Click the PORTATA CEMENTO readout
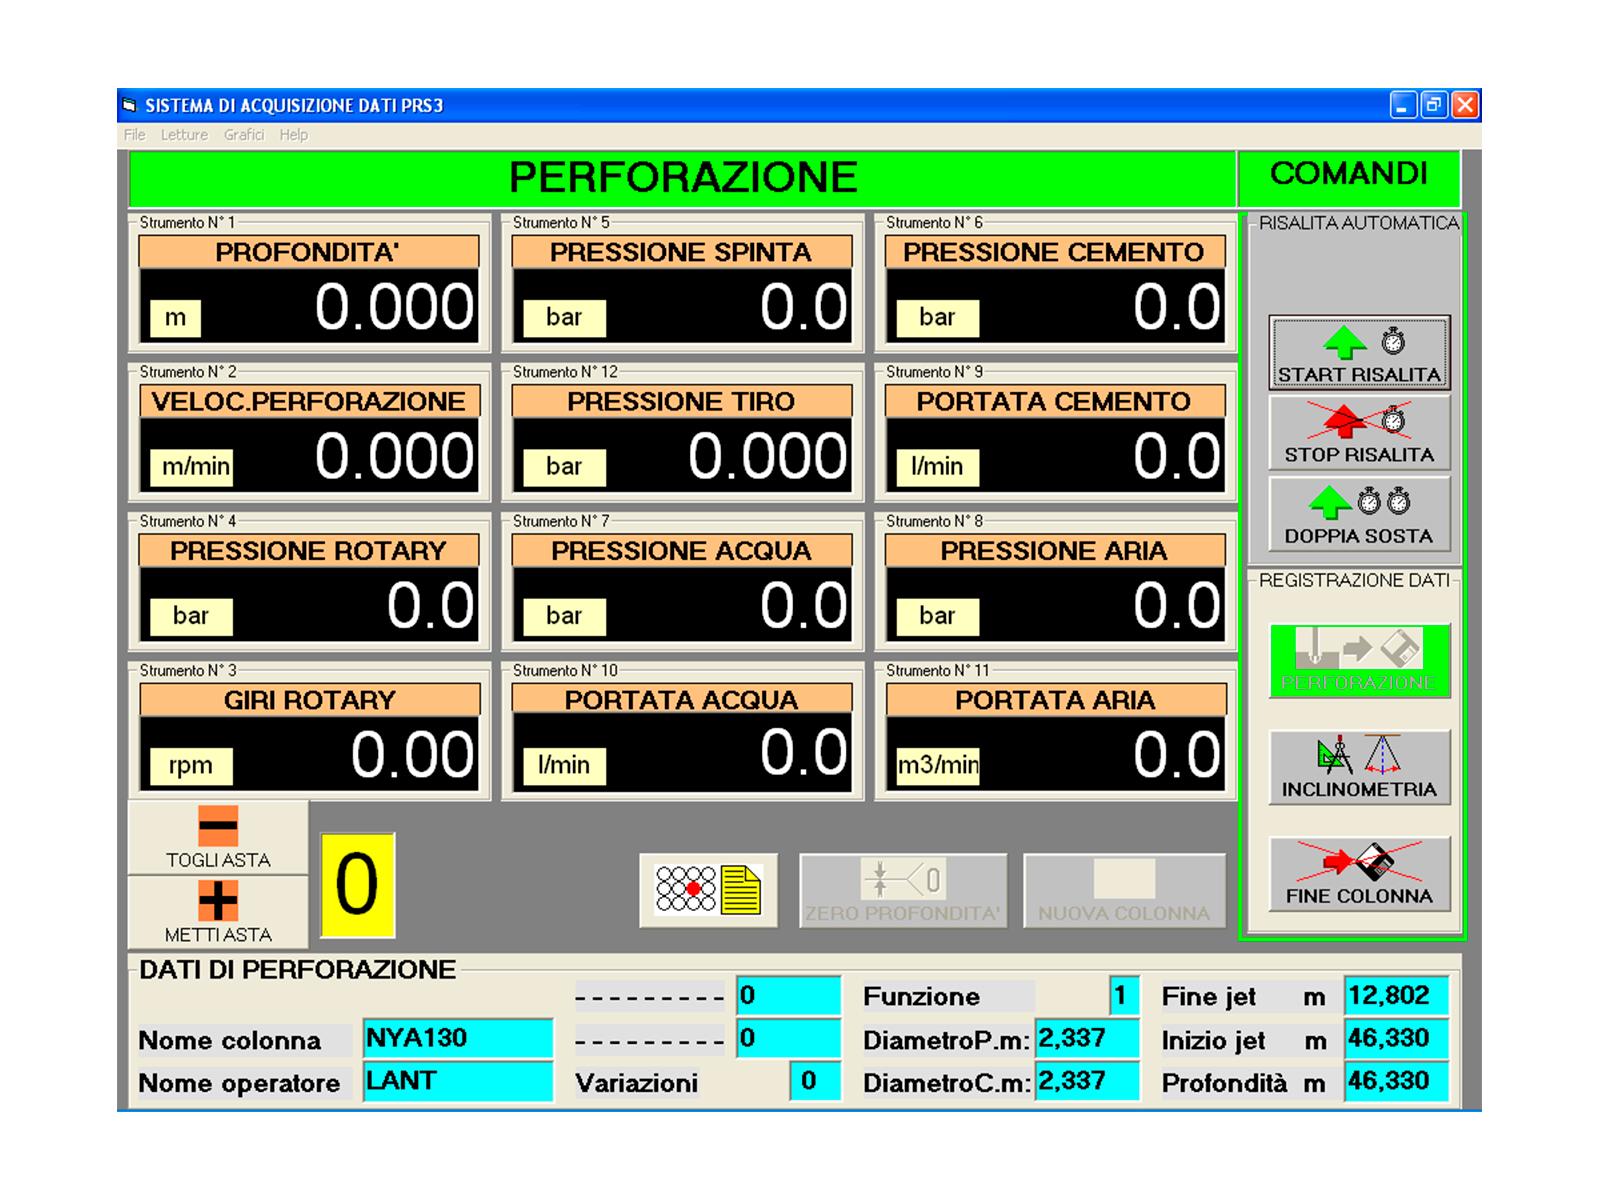Image resolution: width=1600 pixels, height=1200 pixels. coord(1055,455)
